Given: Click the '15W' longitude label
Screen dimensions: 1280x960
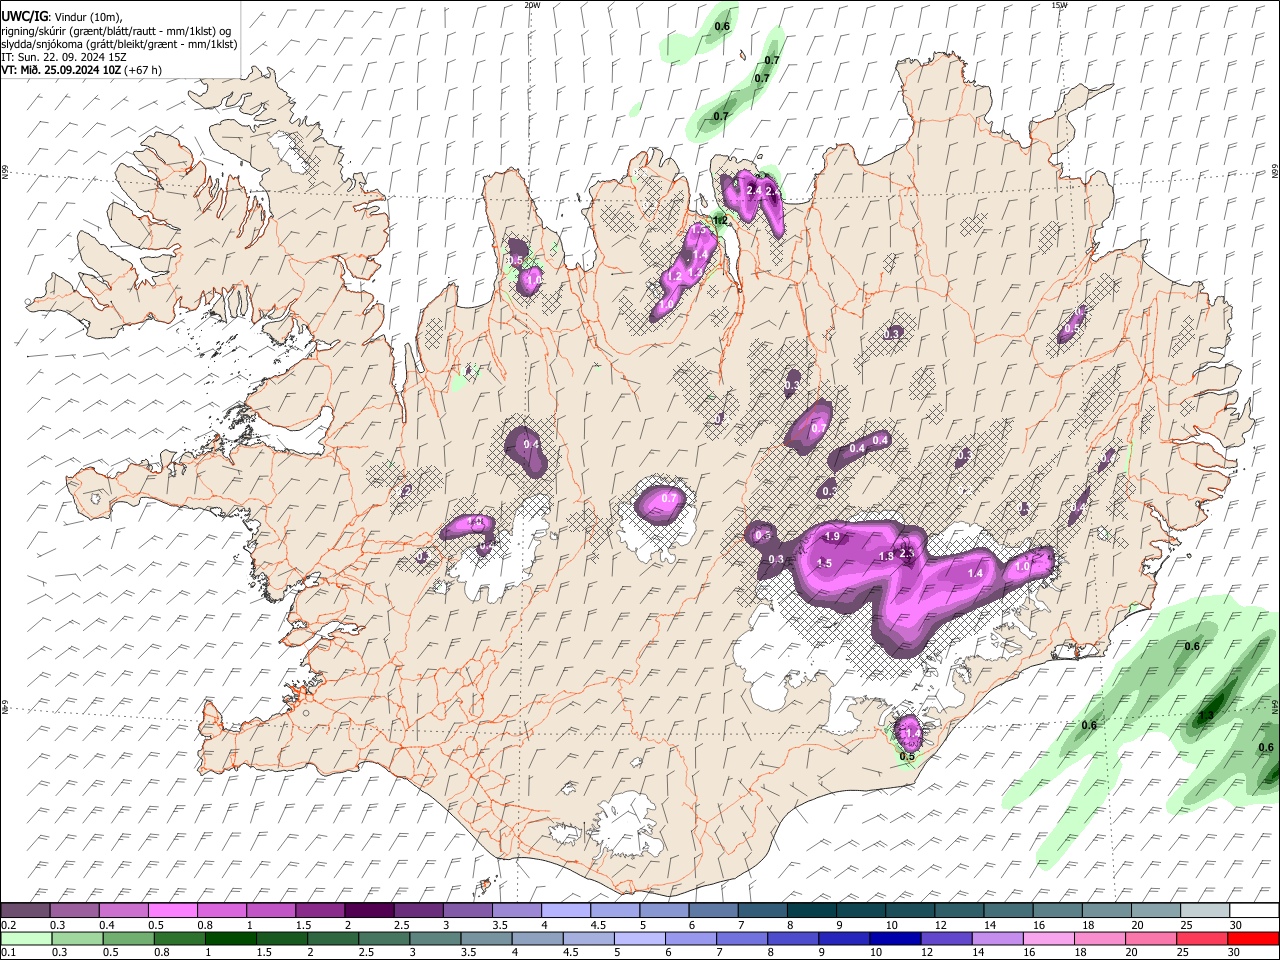Looking at the screenshot, I should [x=1059, y=5].
